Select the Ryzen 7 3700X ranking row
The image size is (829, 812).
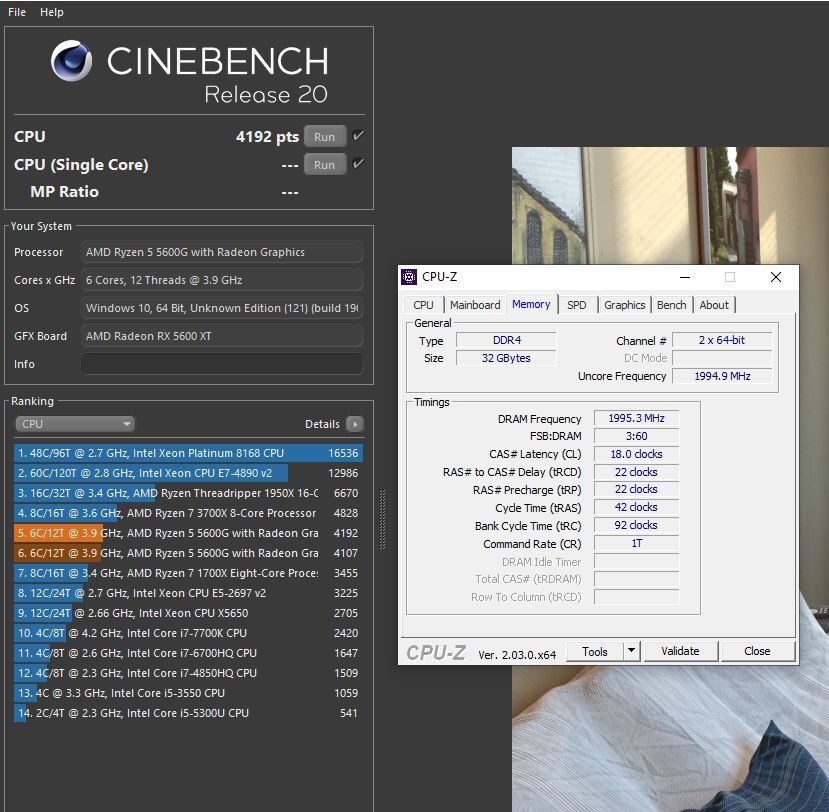click(188, 513)
